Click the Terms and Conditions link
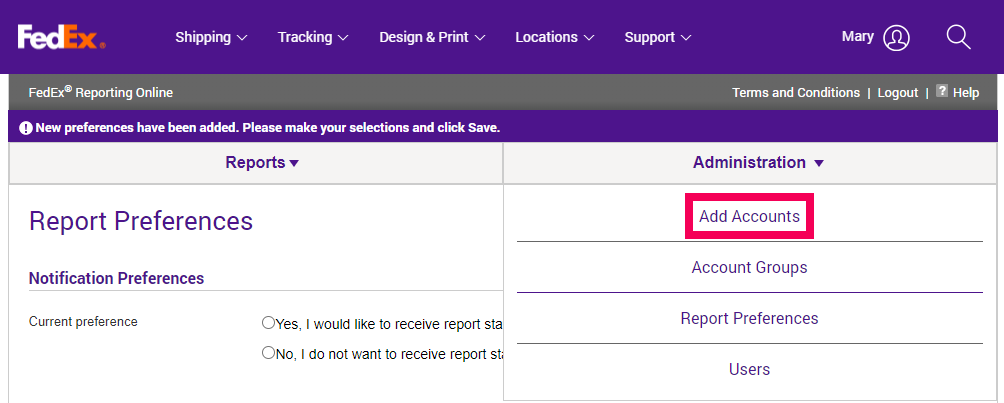1004x403 pixels. click(796, 93)
